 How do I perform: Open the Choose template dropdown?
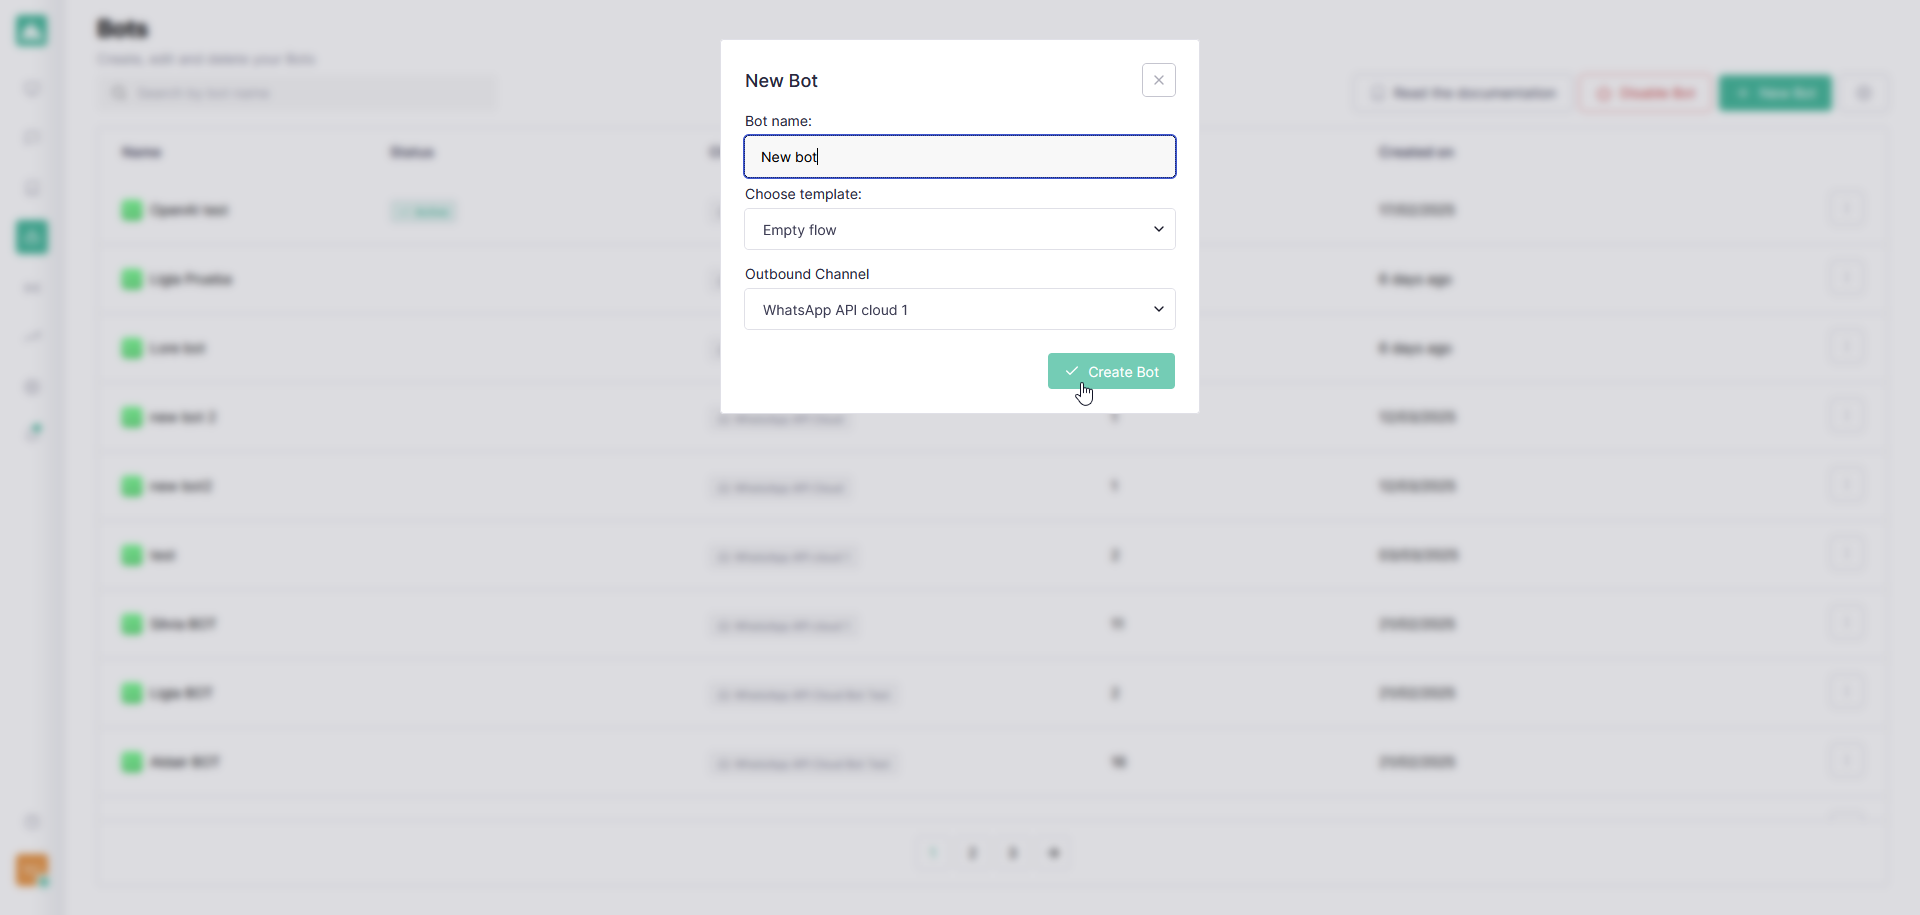[x=959, y=230]
